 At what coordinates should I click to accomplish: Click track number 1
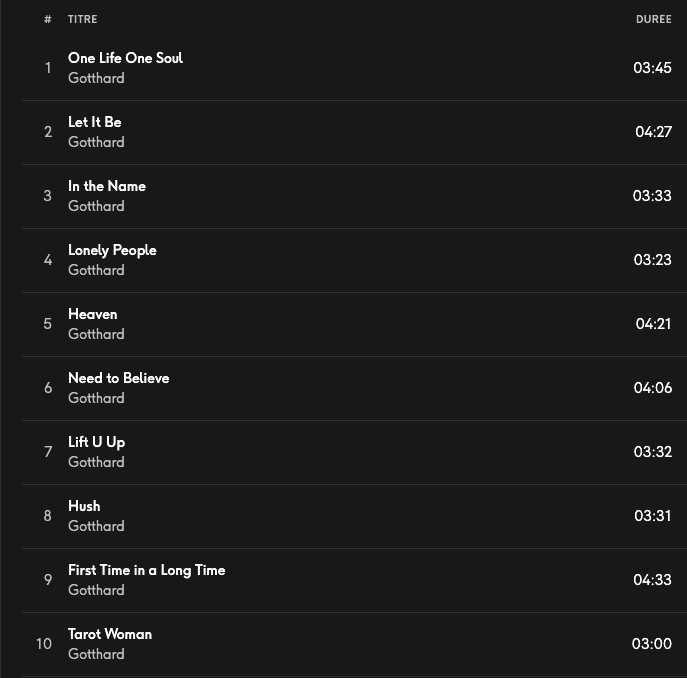tap(47, 68)
